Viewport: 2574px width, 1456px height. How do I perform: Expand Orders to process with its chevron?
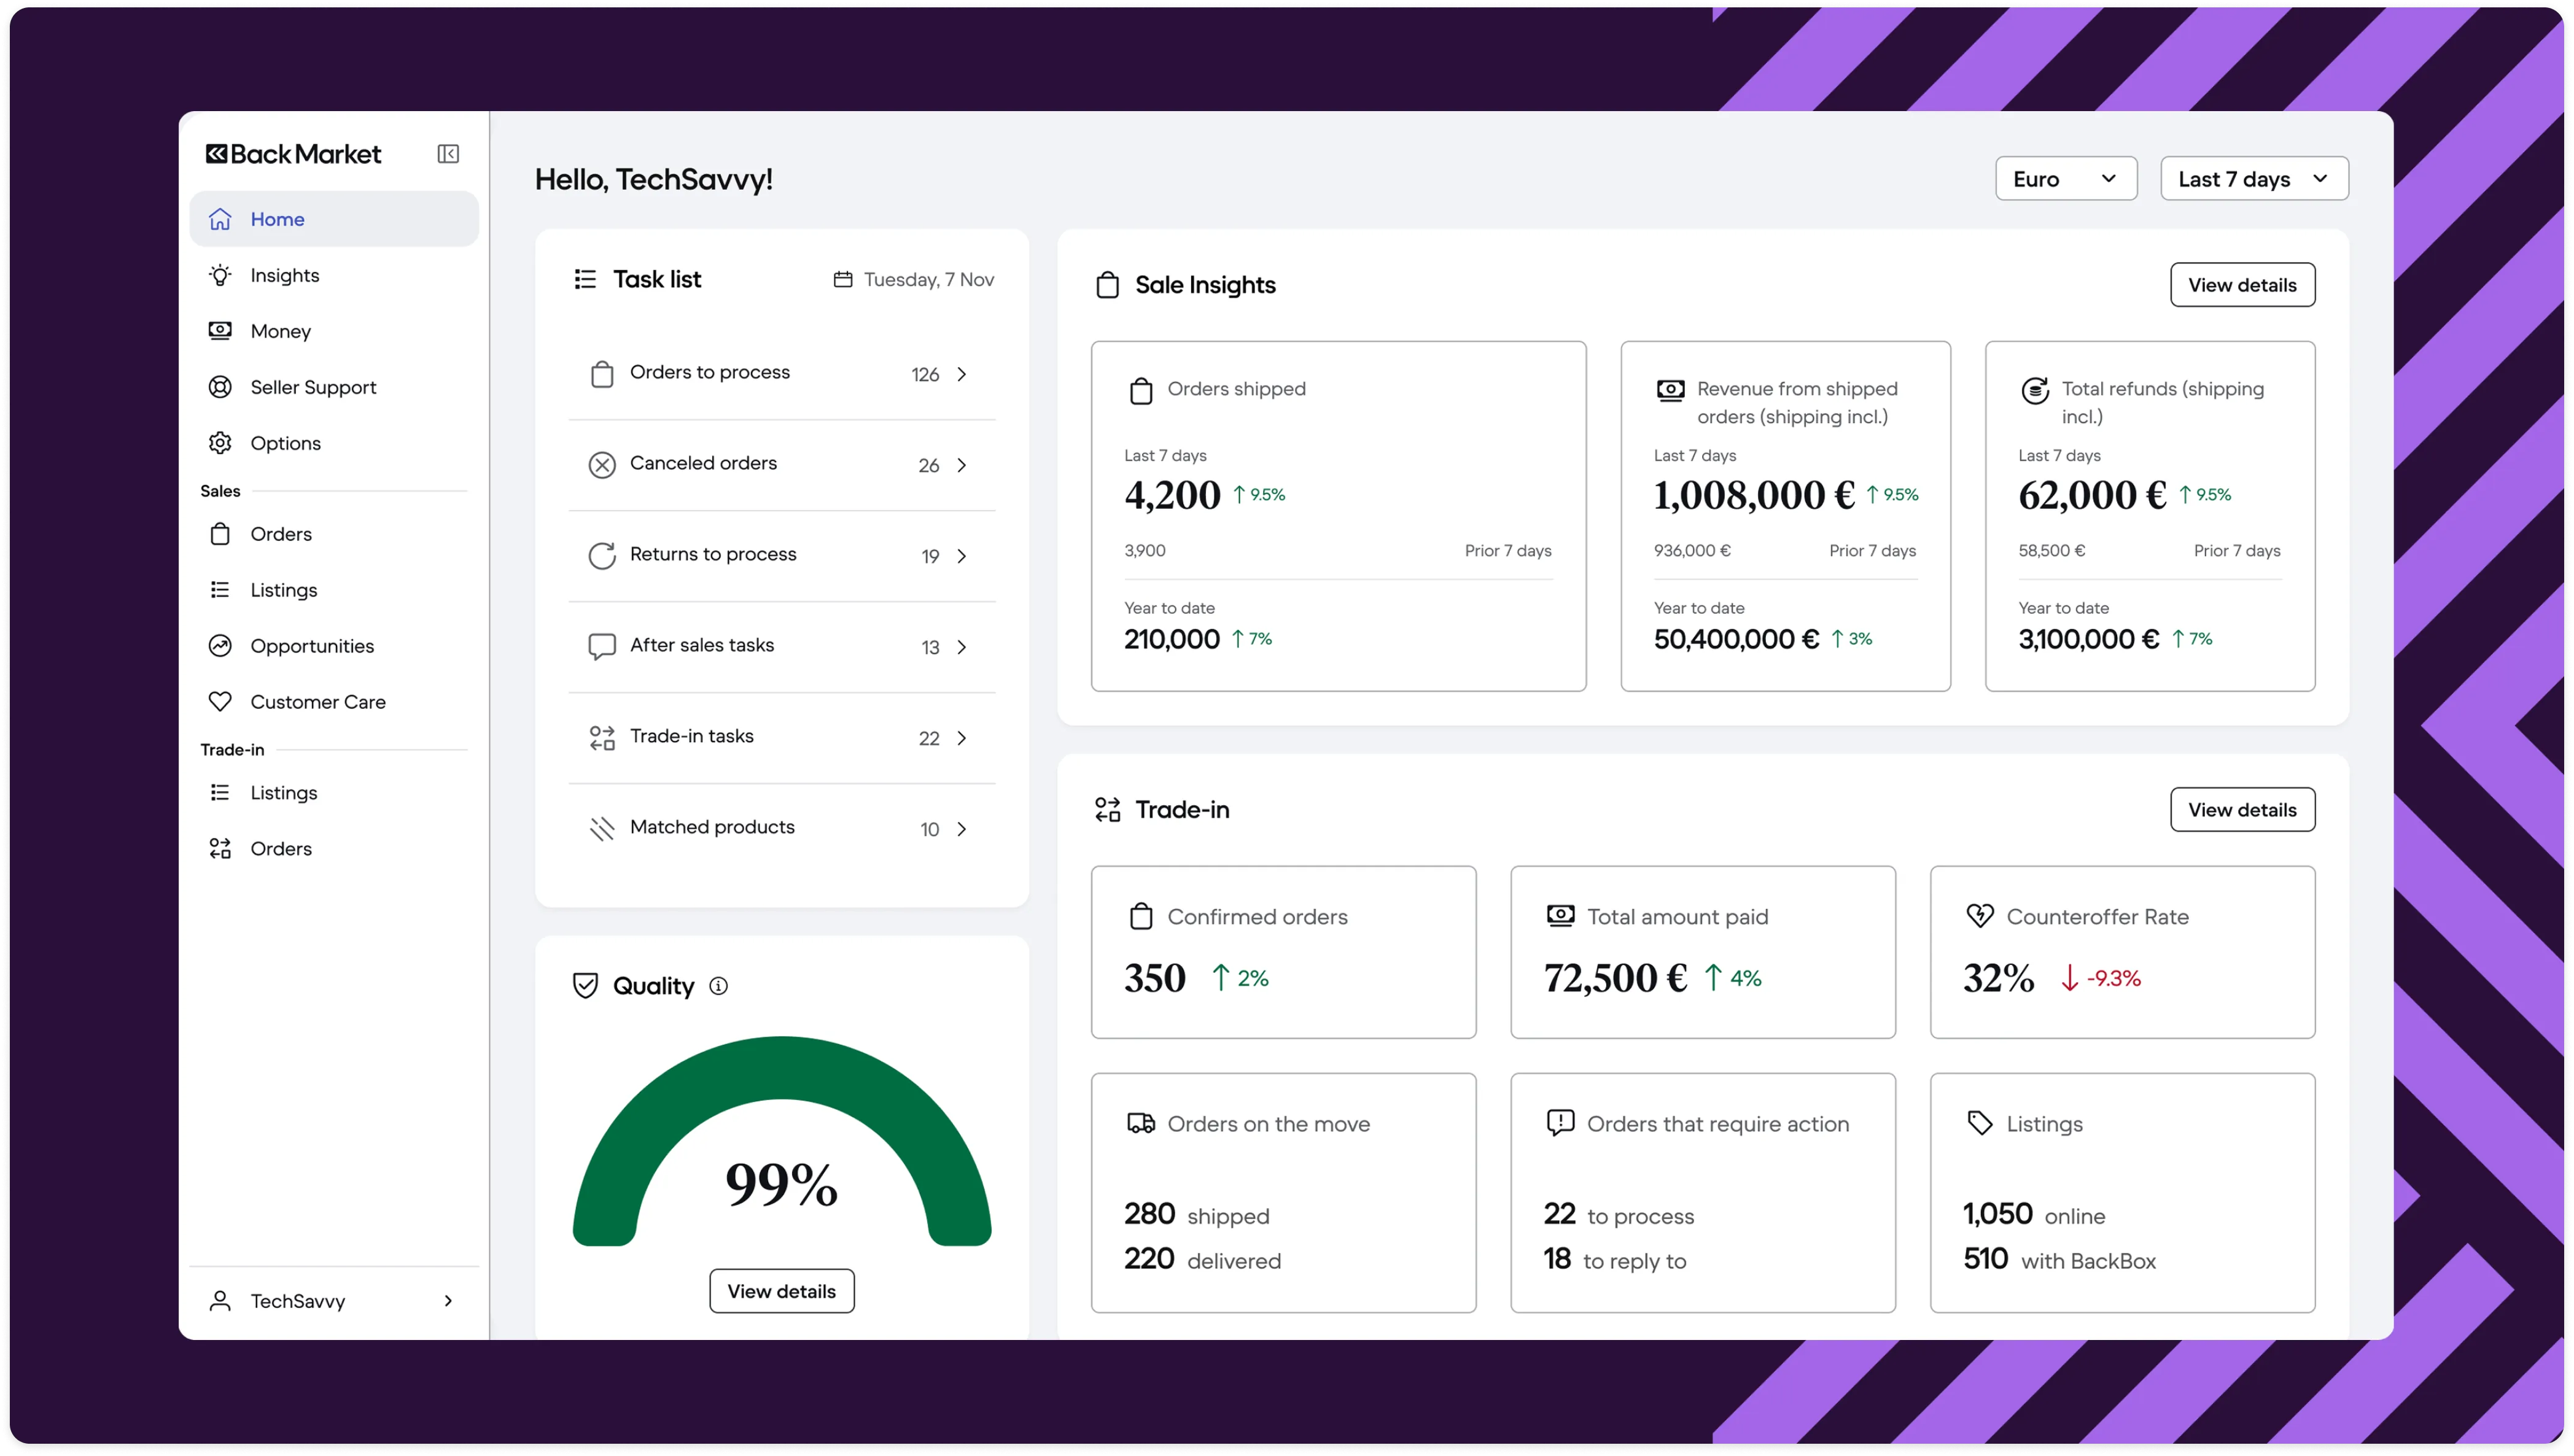point(962,374)
